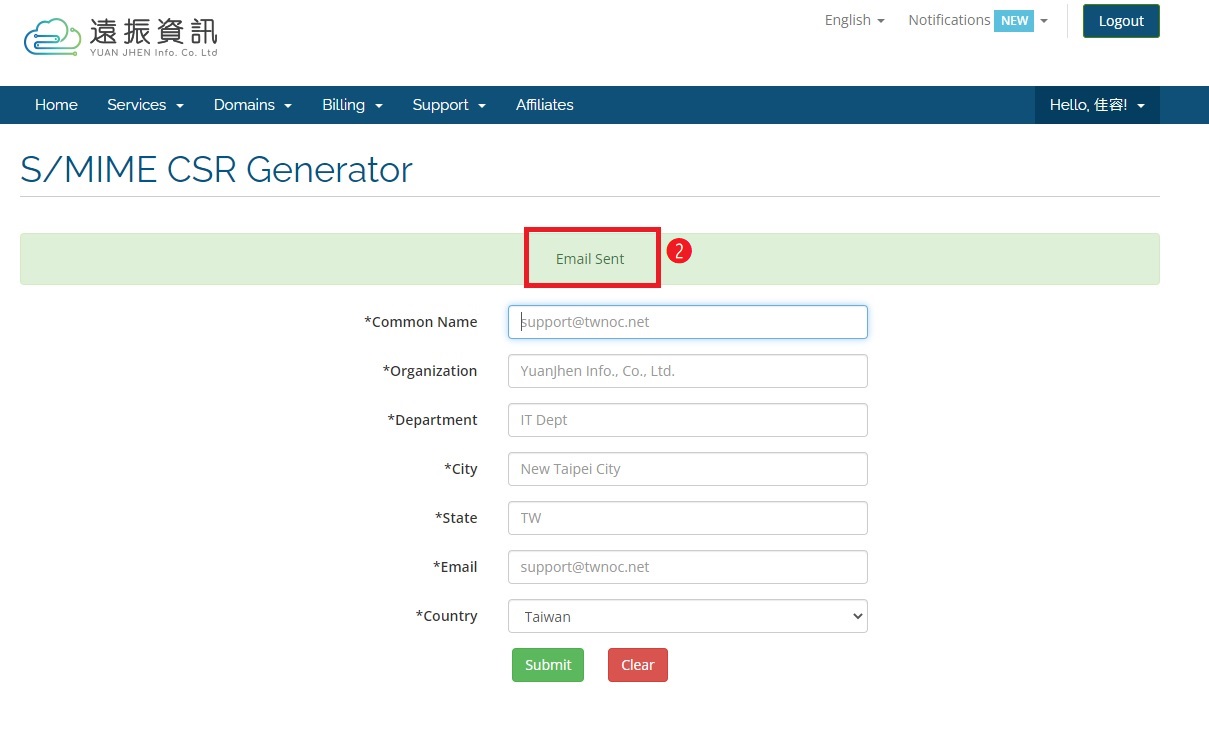The width and height of the screenshot is (1209, 742).
Task: Click the Email input field
Action: click(x=687, y=566)
